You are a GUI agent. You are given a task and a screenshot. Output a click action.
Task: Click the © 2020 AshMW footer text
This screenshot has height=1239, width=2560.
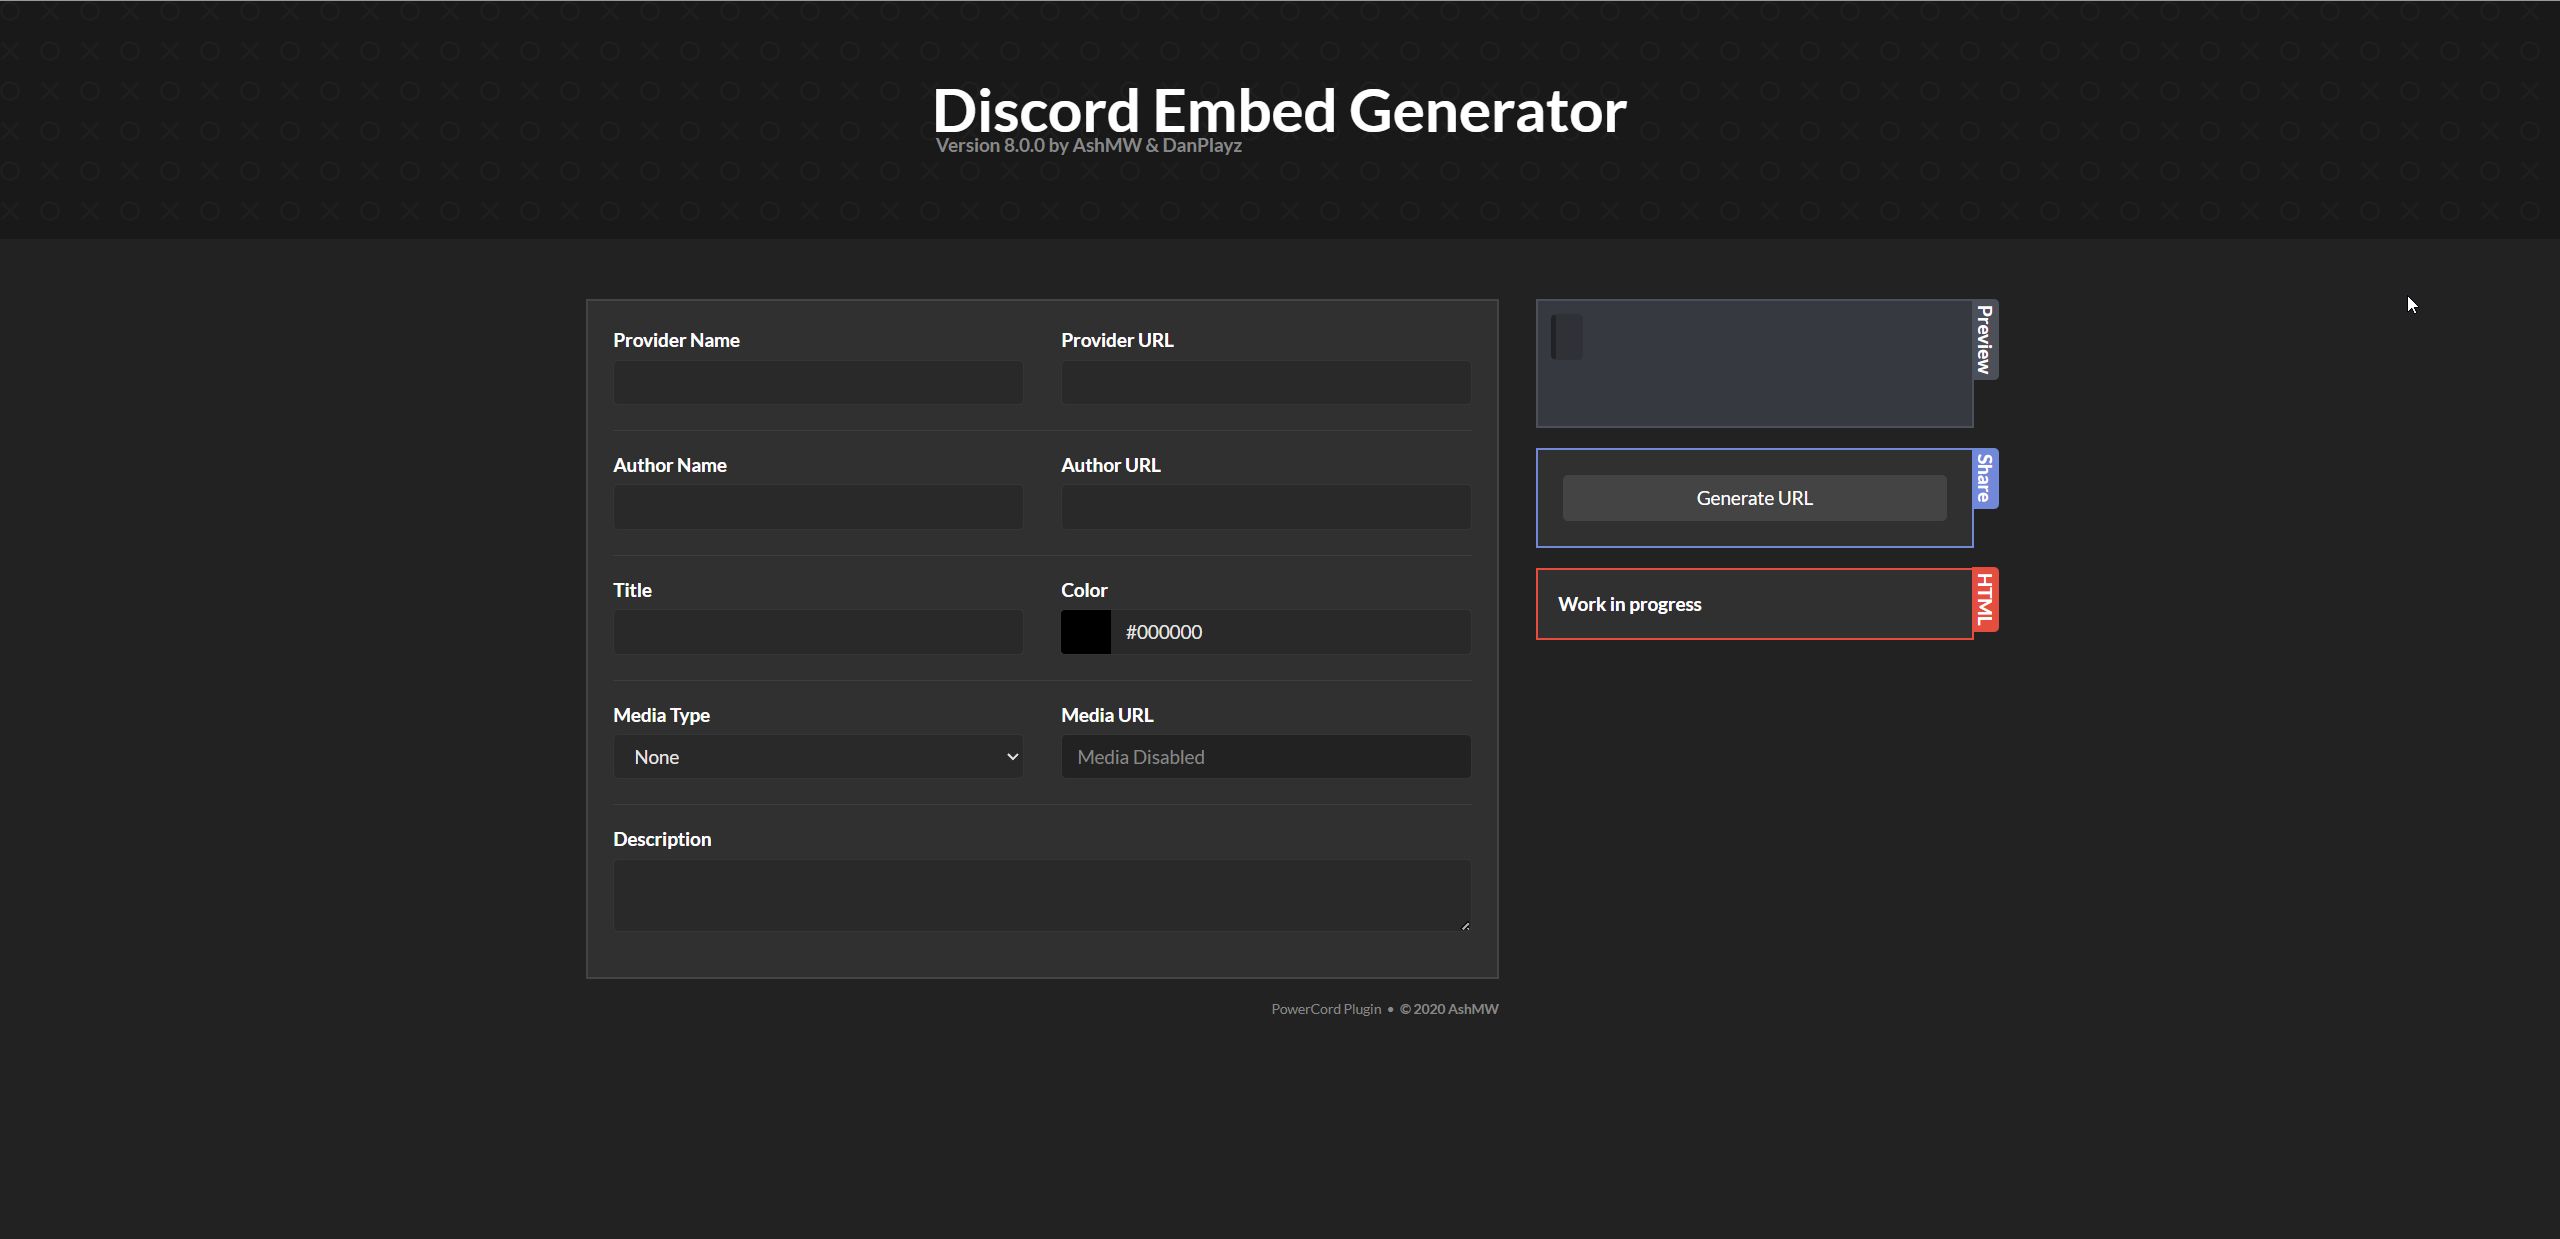click(1449, 1009)
